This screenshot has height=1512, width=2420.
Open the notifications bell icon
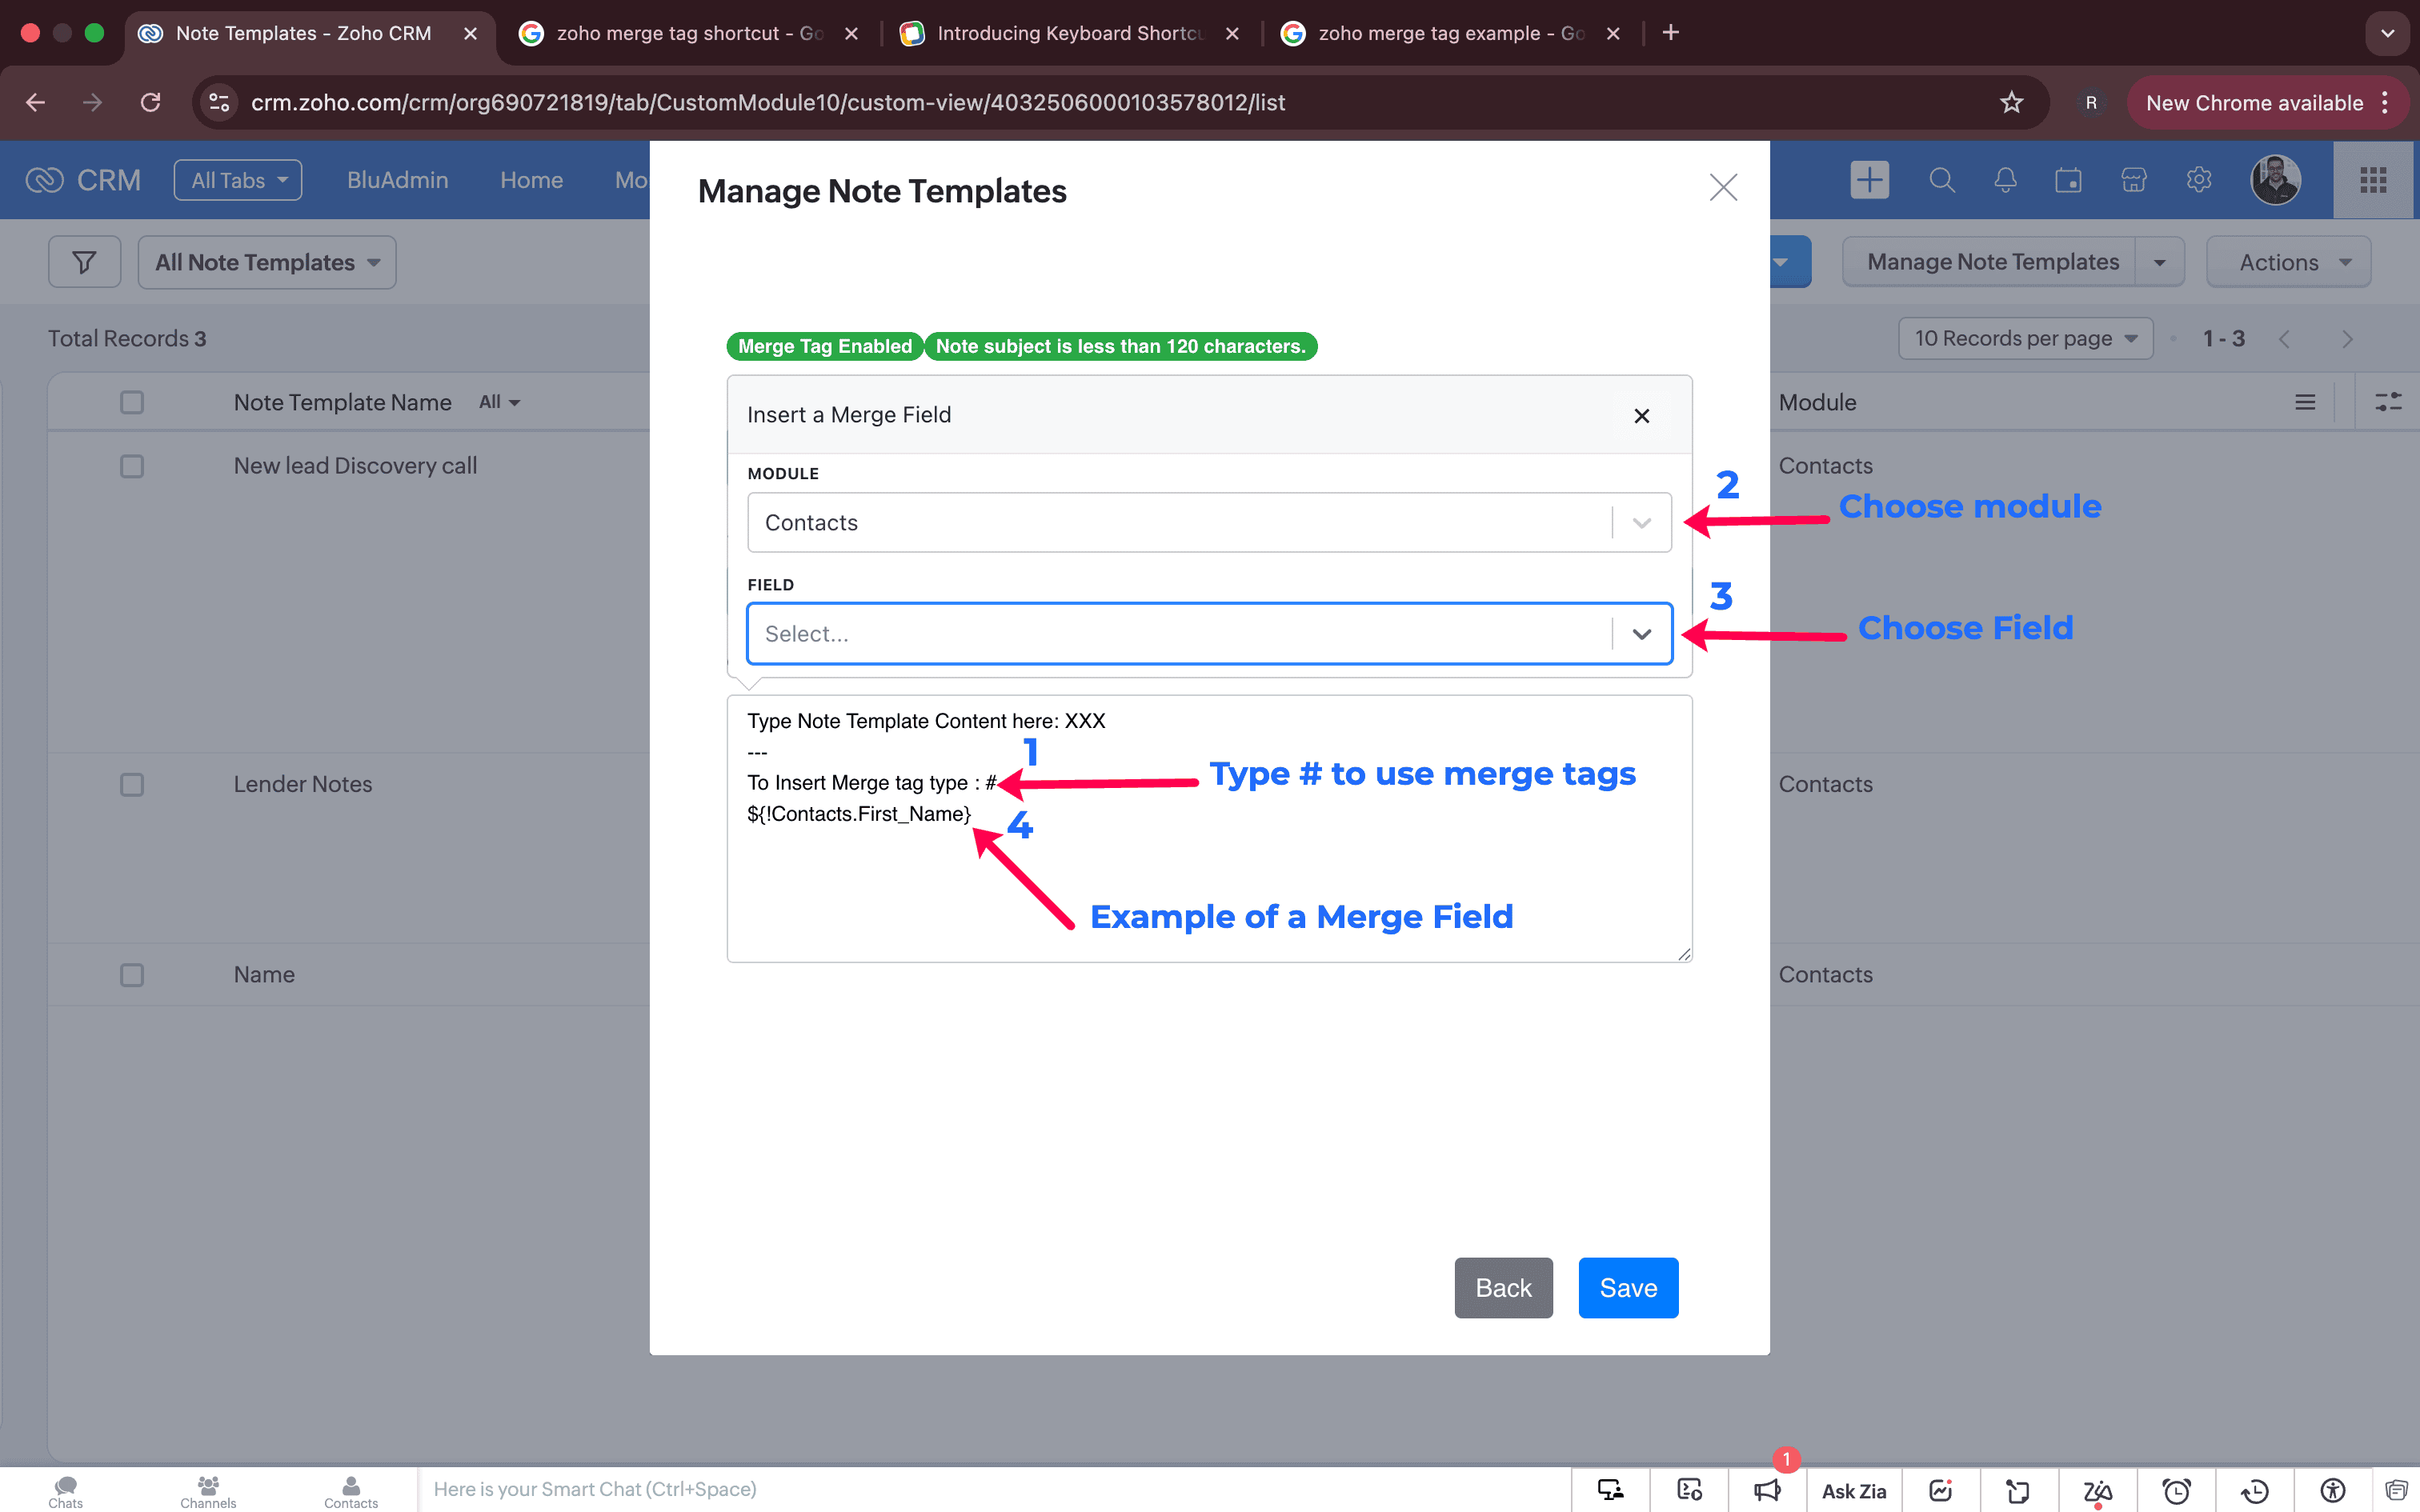pos(2005,180)
